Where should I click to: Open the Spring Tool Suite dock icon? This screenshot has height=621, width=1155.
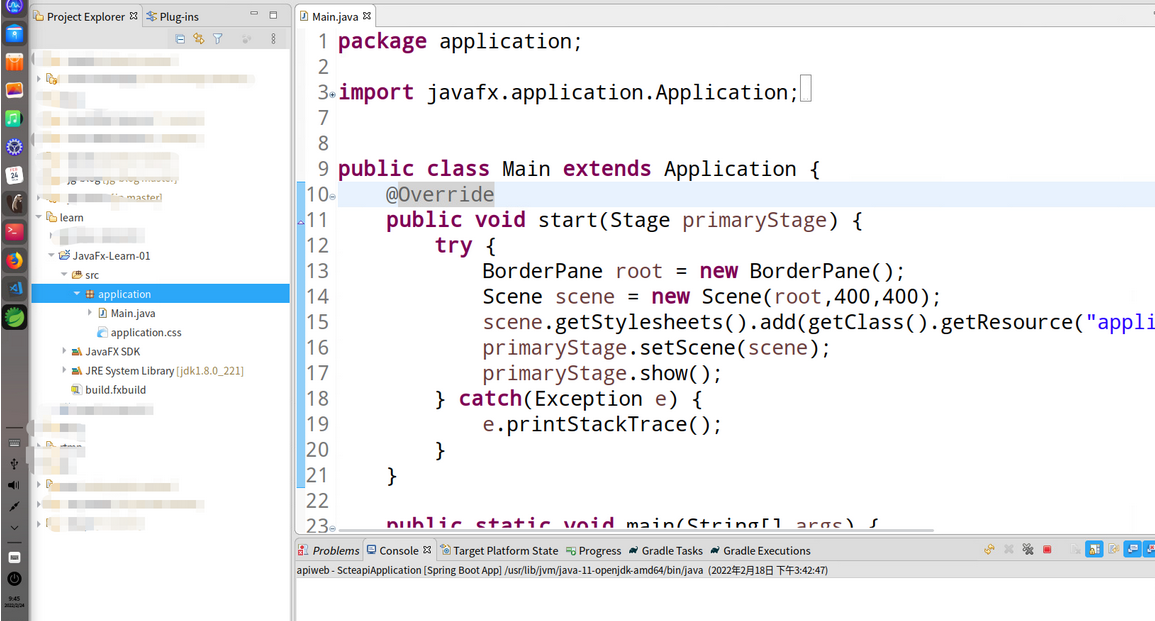14,317
